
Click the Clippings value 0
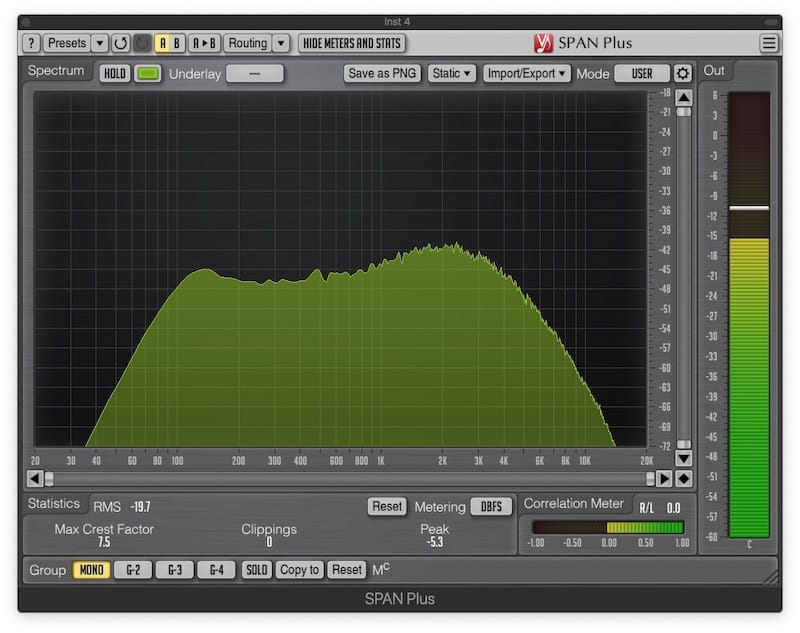coord(269,542)
